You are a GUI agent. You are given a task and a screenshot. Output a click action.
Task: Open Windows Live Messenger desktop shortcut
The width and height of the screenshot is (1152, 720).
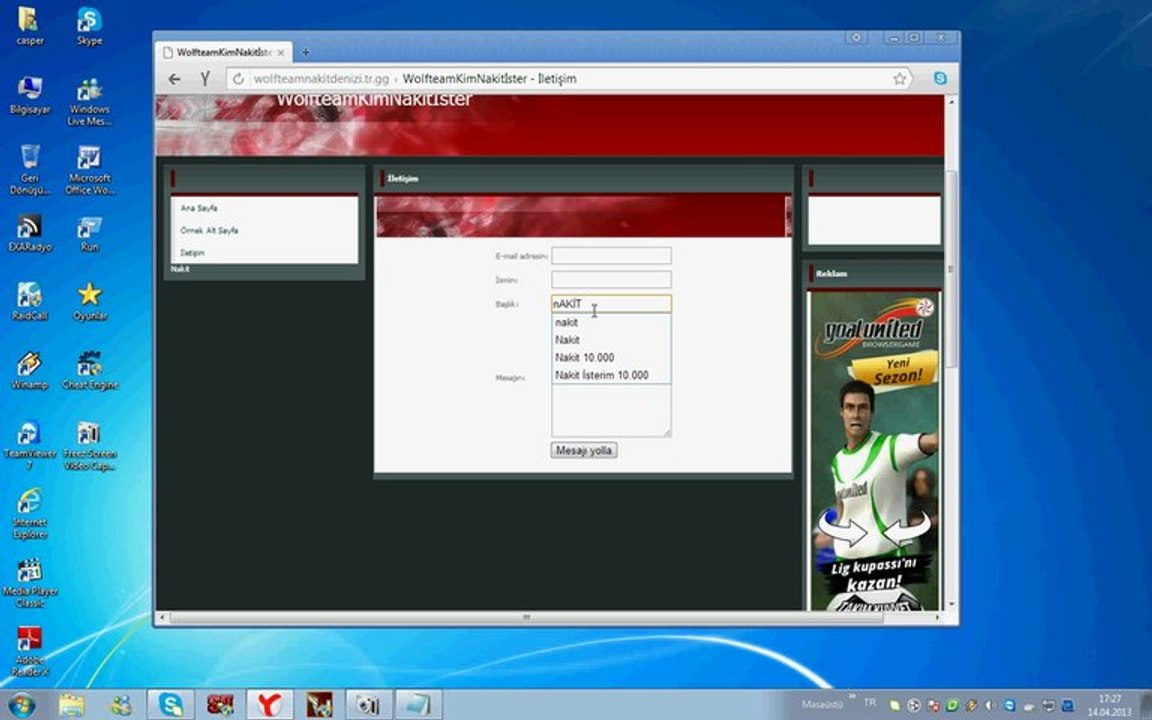pyautogui.click(x=90, y=101)
